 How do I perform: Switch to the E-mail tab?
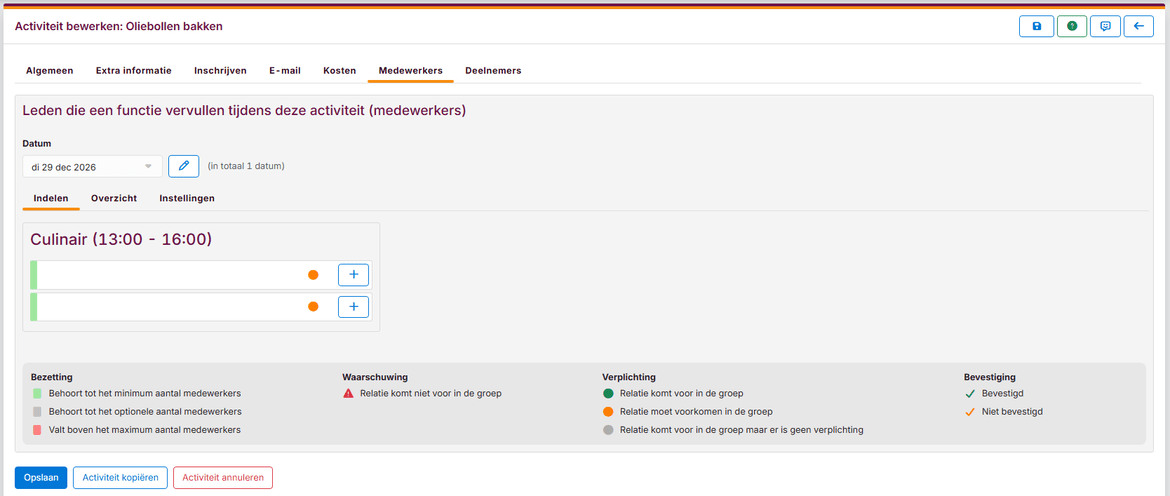[x=285, y=71]
